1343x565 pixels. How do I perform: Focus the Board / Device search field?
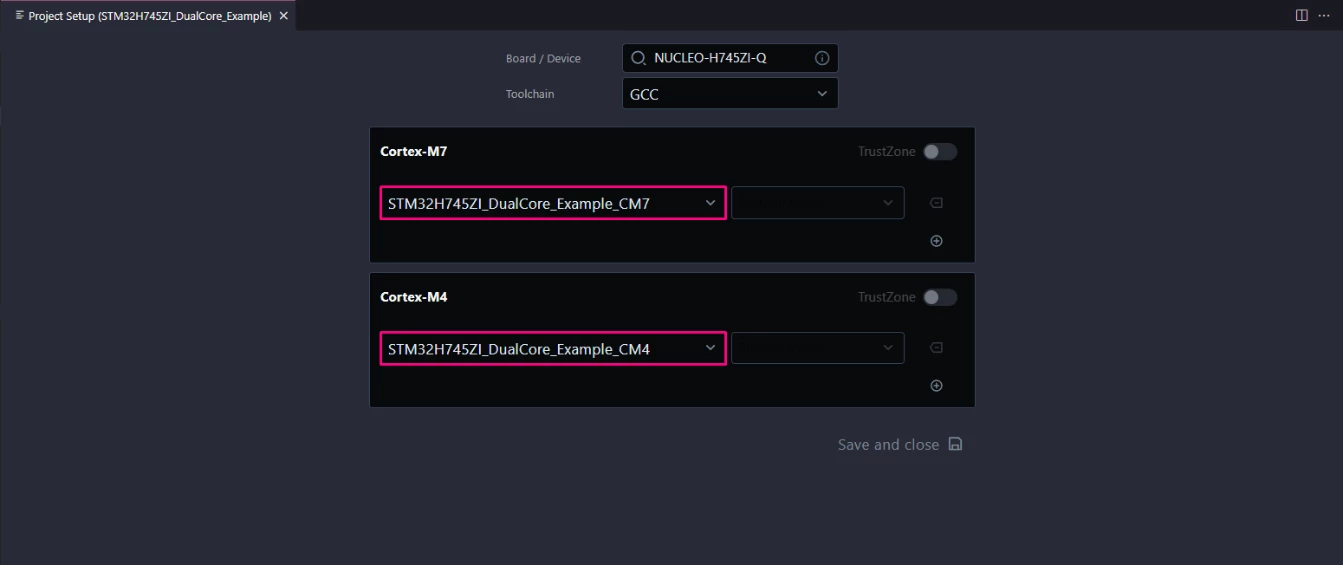click(x=730, y=58)
